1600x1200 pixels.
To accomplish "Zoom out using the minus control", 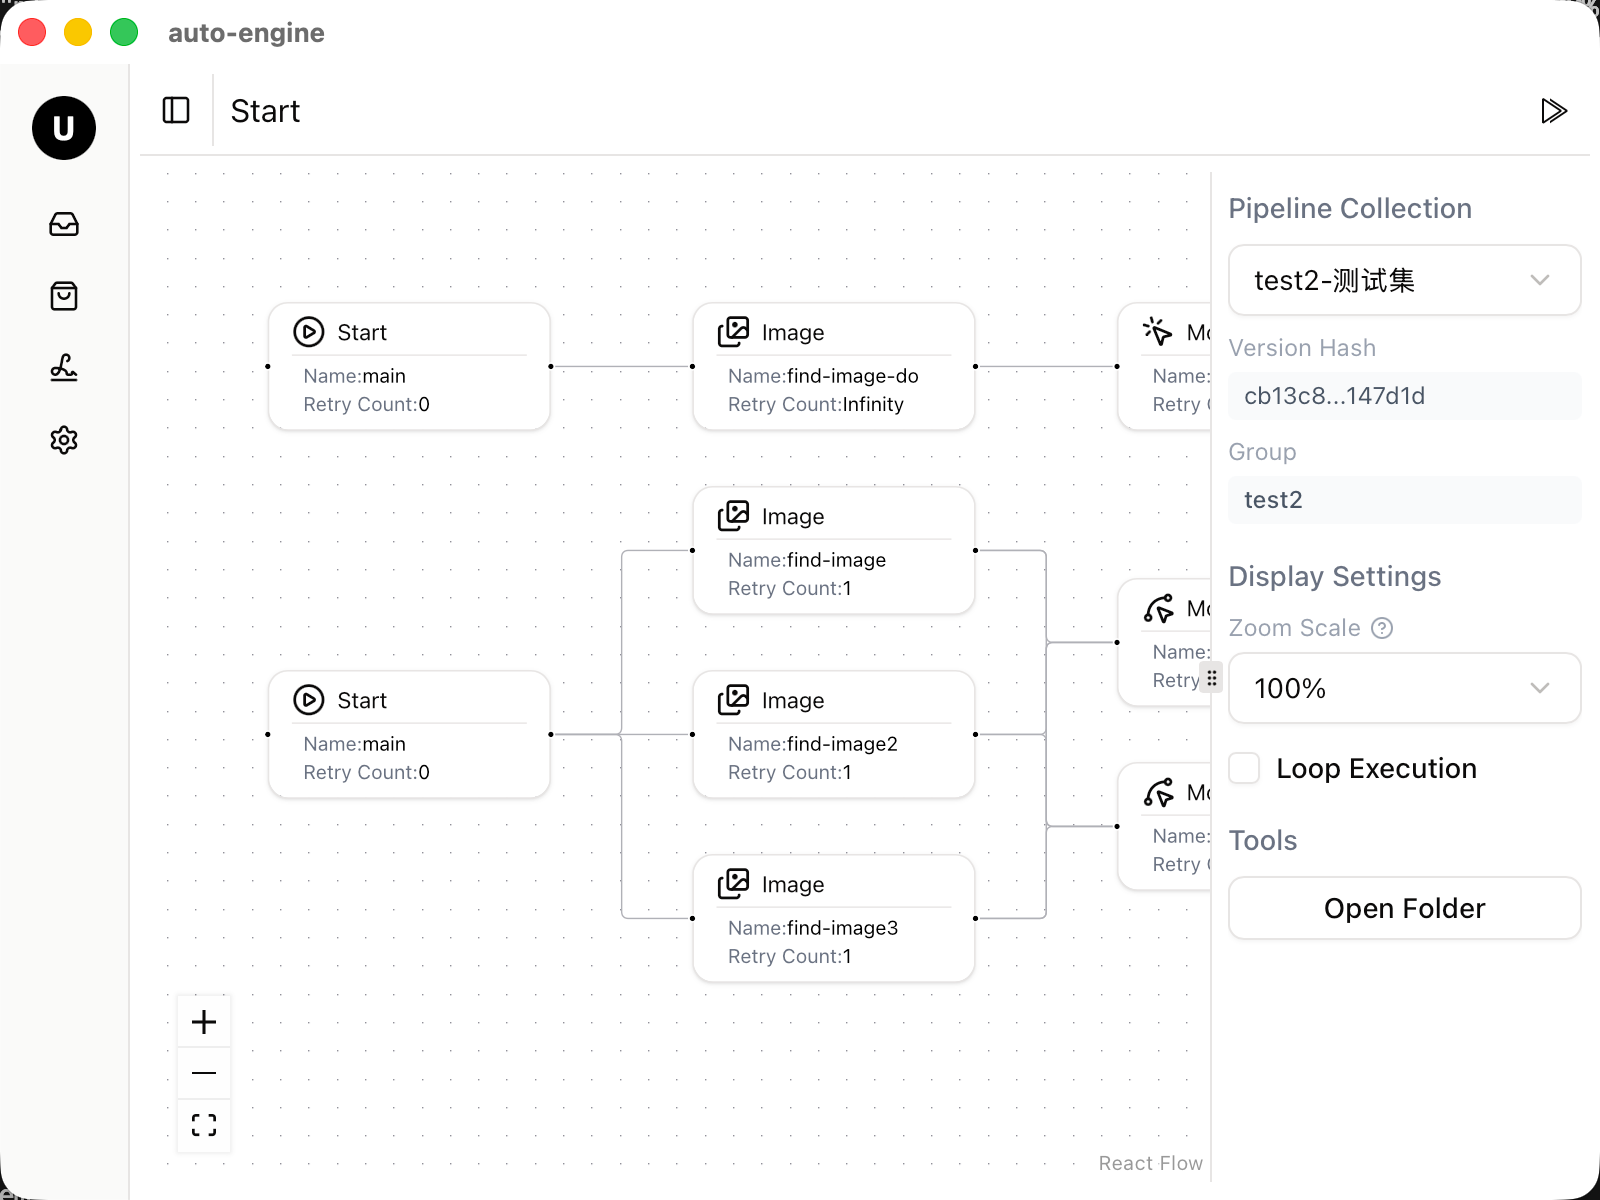I will point(204,1073).
